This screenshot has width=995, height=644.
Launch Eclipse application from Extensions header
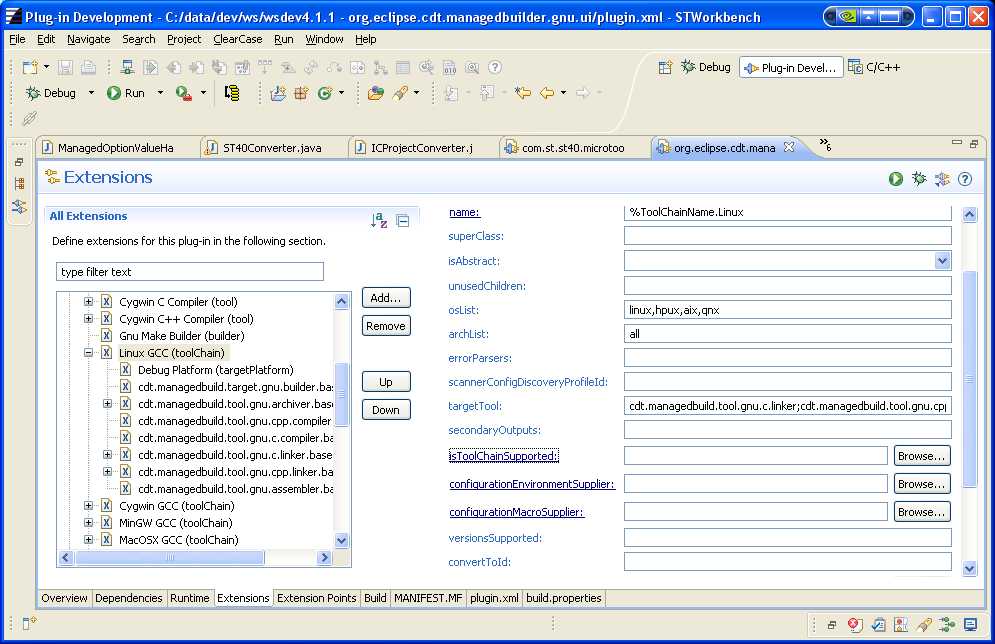click(x=895, y=179)
